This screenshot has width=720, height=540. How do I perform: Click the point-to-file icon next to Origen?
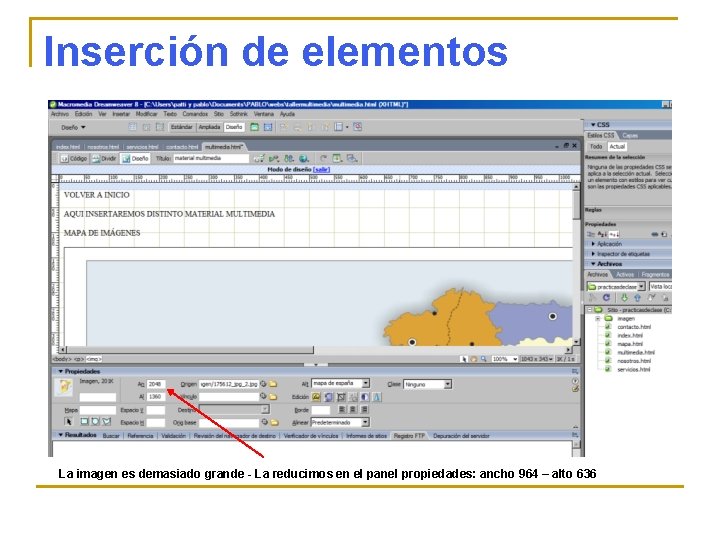(264, 384)
